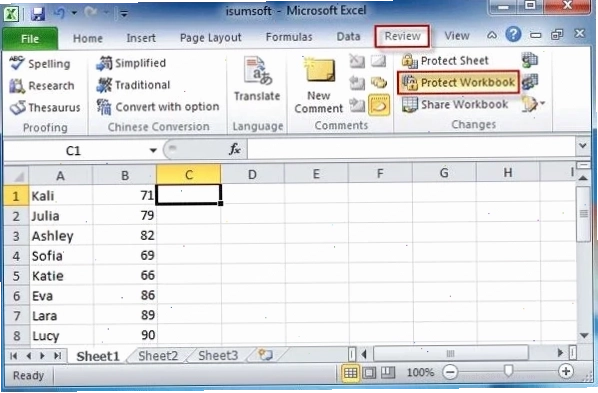The height and width of the screenshot is (393, 598).
Task: Click cell with value 86
Action: click(x=125, y=295)
